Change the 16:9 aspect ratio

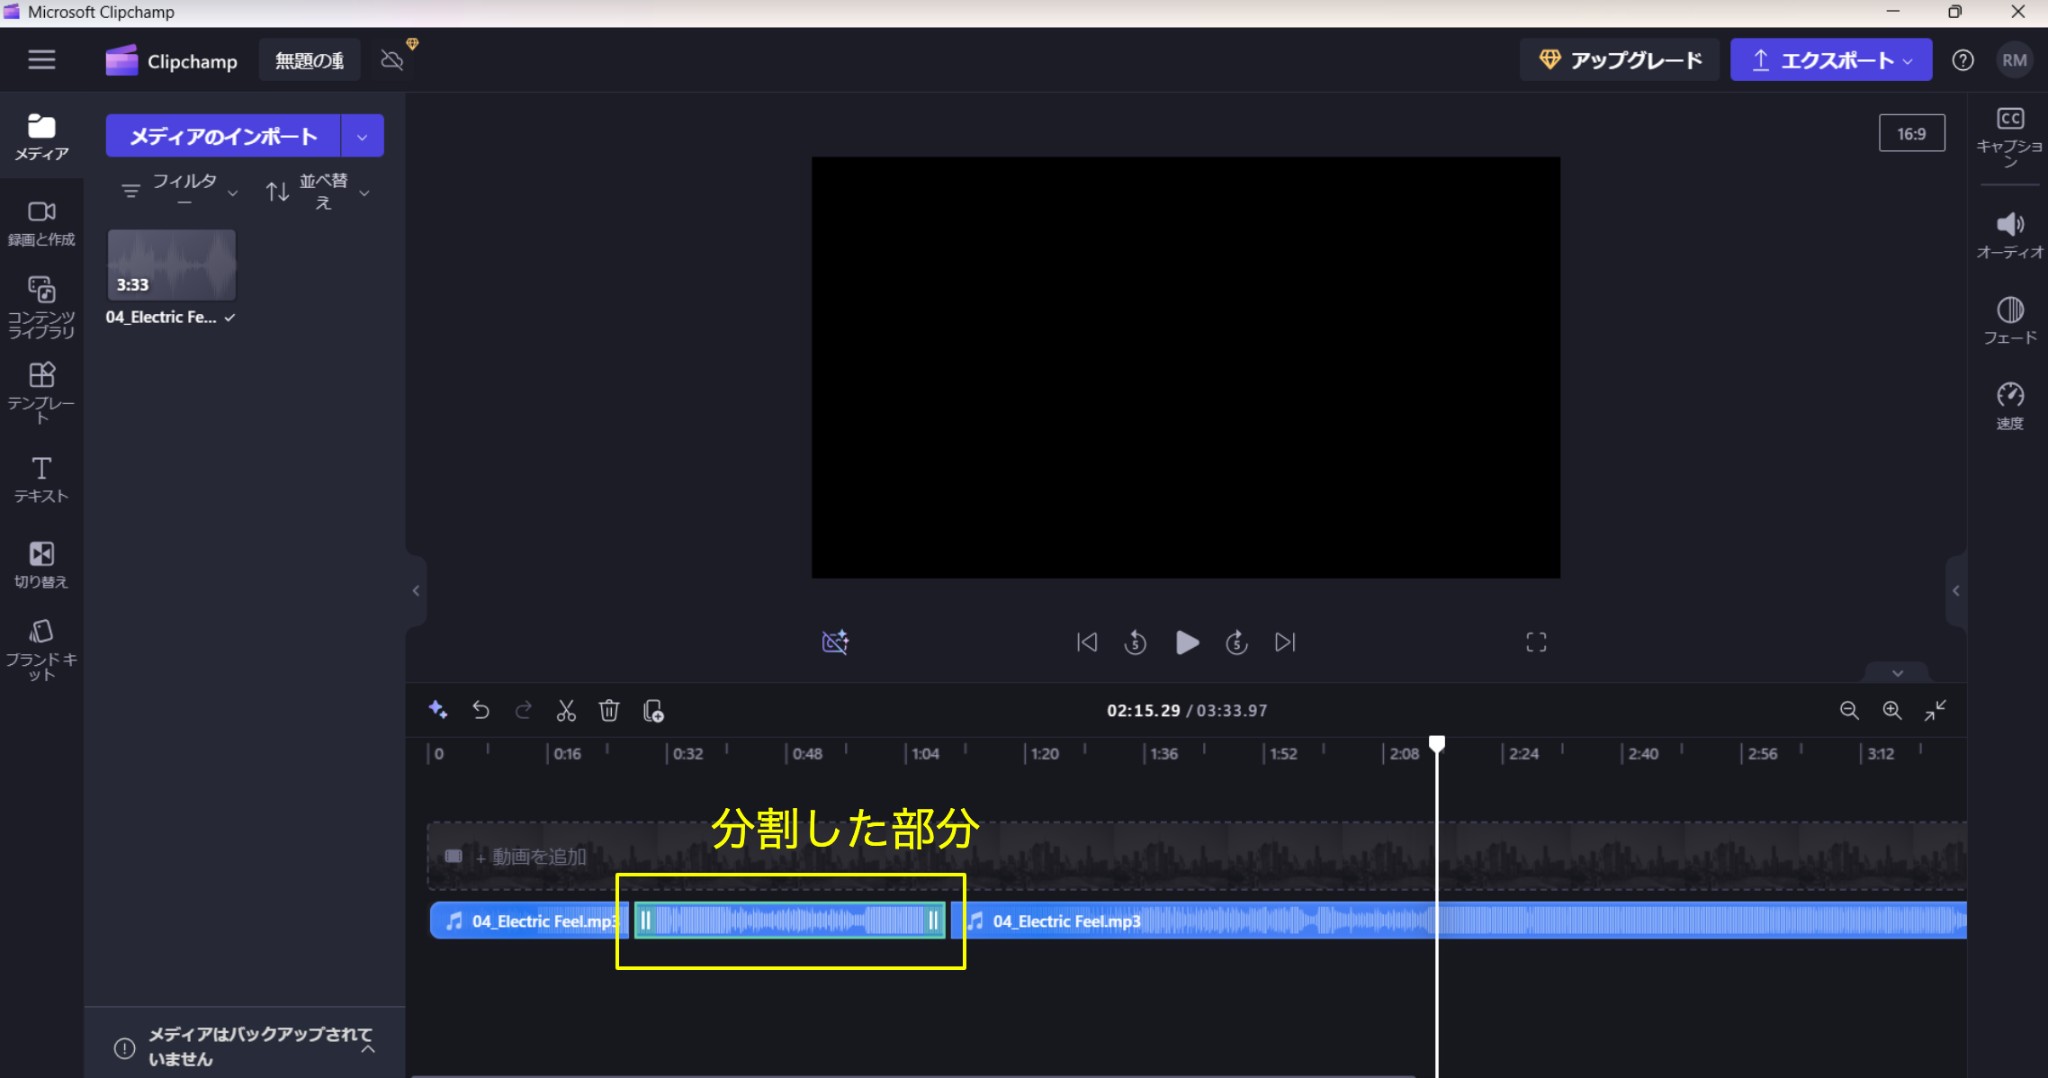pyautogui.click(x=1911, y=133)
